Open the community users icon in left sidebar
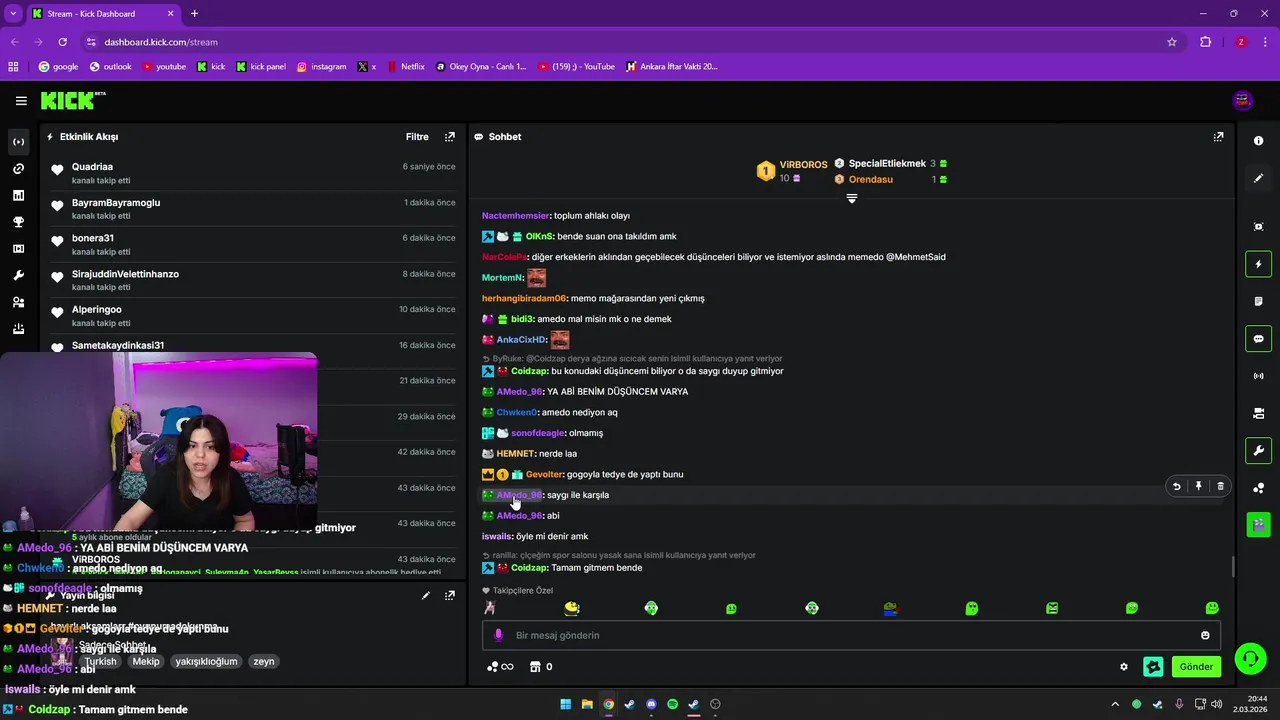The image size is (1280, 720). click(x=18, y=302)
